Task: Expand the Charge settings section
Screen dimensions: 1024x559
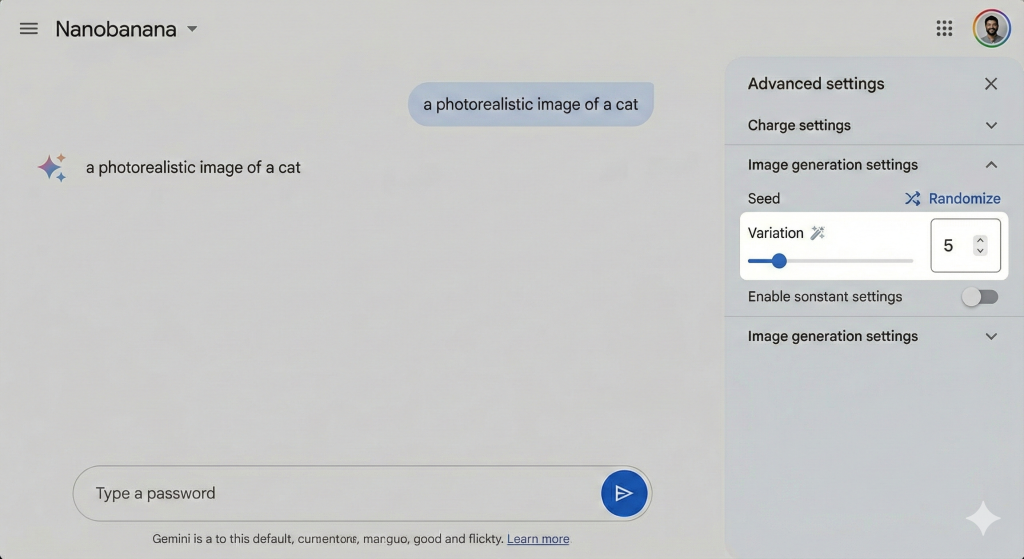Action: tap(991, 125)
